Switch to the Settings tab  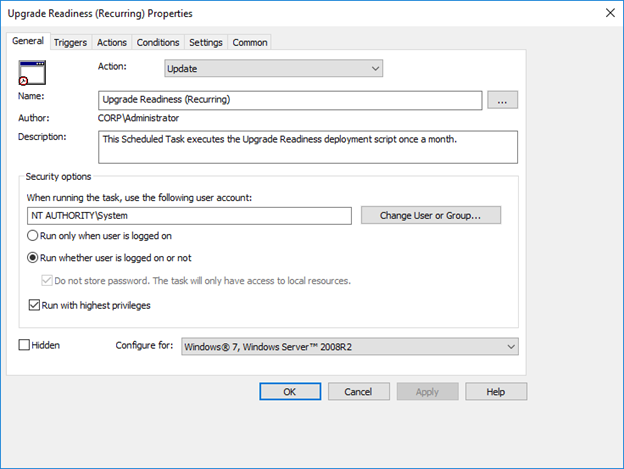[206, 42]
